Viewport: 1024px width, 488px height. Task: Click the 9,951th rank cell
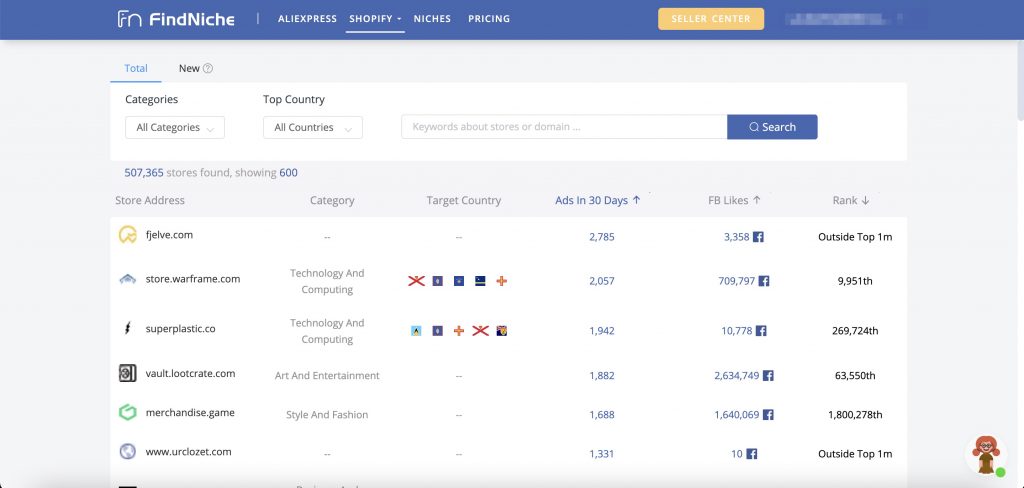[855, 281]
